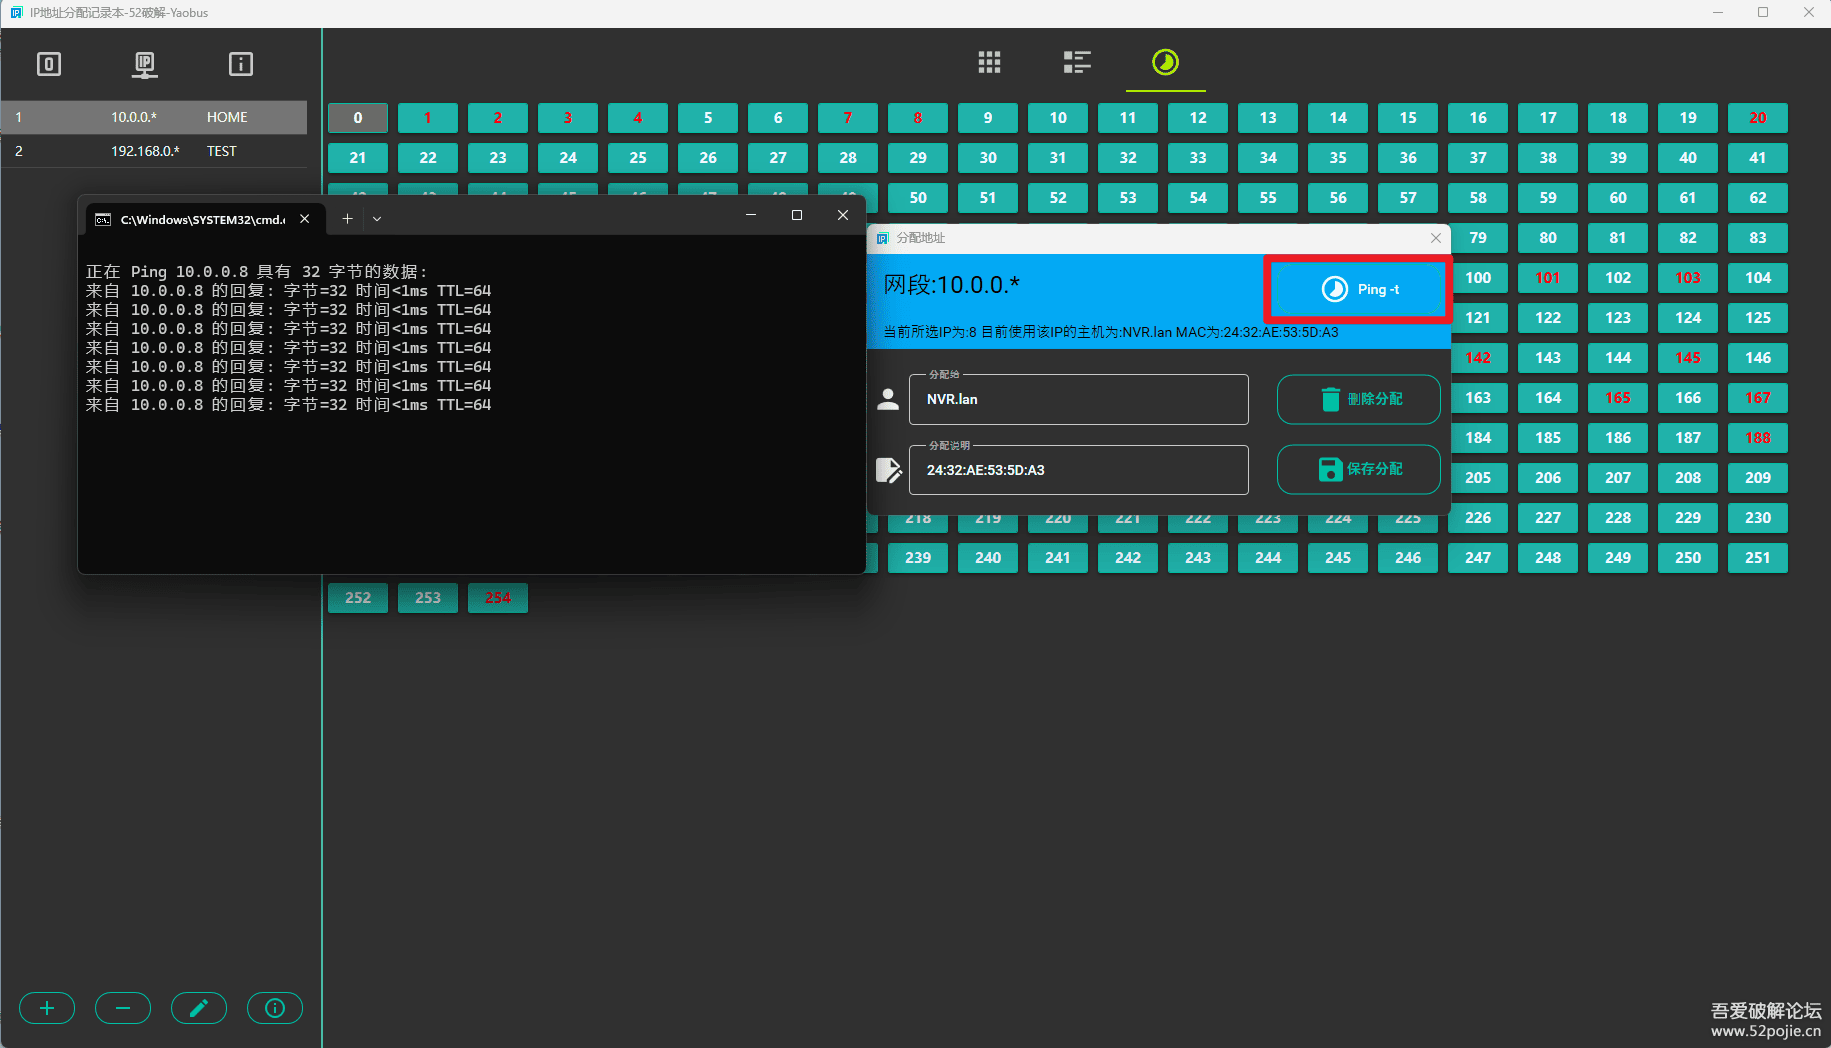This screenshot has height=1048, width=1831.
Task: Remove the selected network segment
Action: pos(123,1008)
